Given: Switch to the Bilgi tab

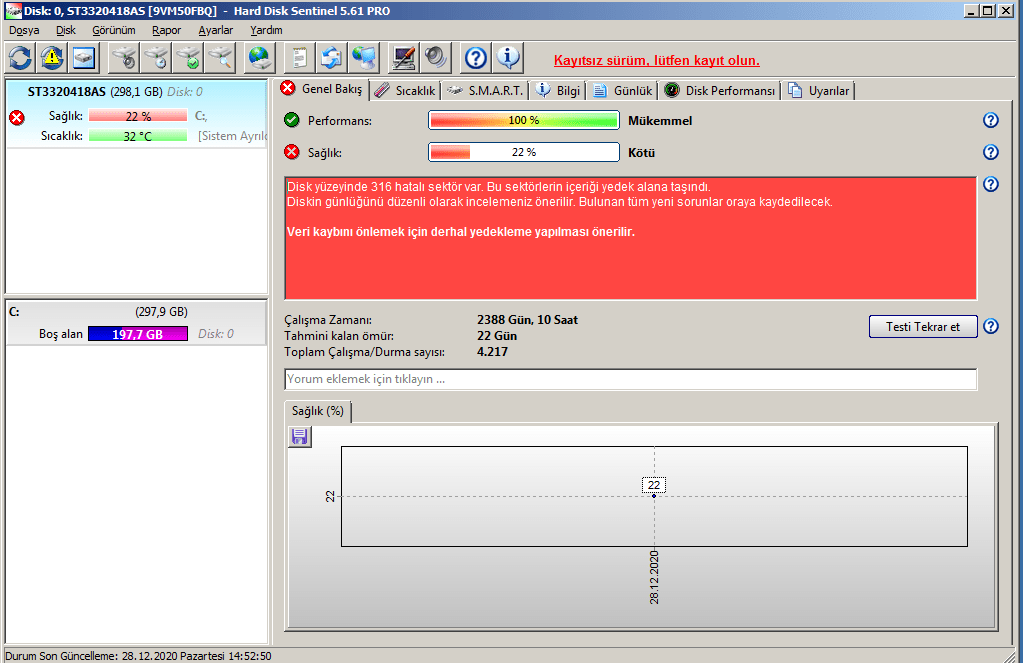Looking at the screenshot, I should click(x=558, y=91).
